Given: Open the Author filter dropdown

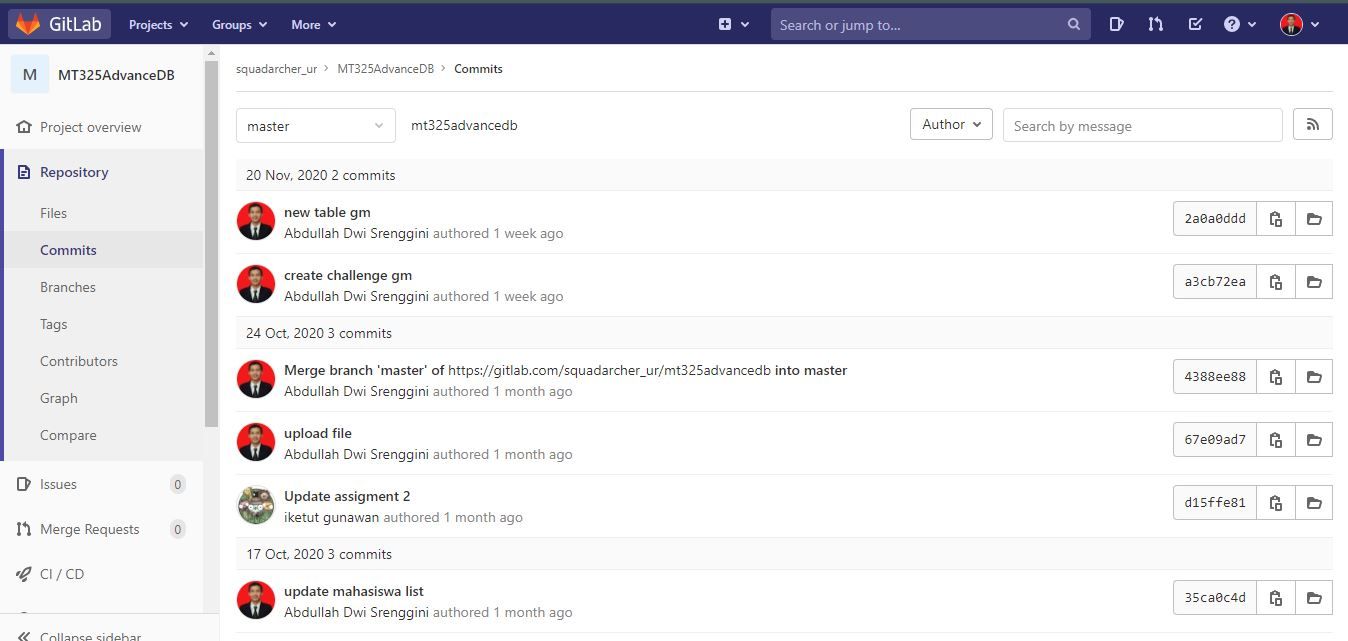Looking at the screenshot, I should tap(950, 125).
